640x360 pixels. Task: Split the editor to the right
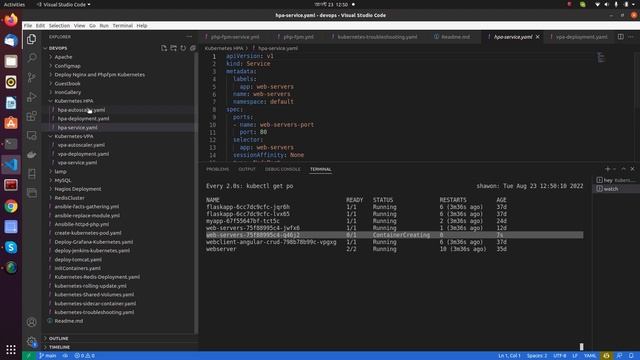tap(620, 37)
